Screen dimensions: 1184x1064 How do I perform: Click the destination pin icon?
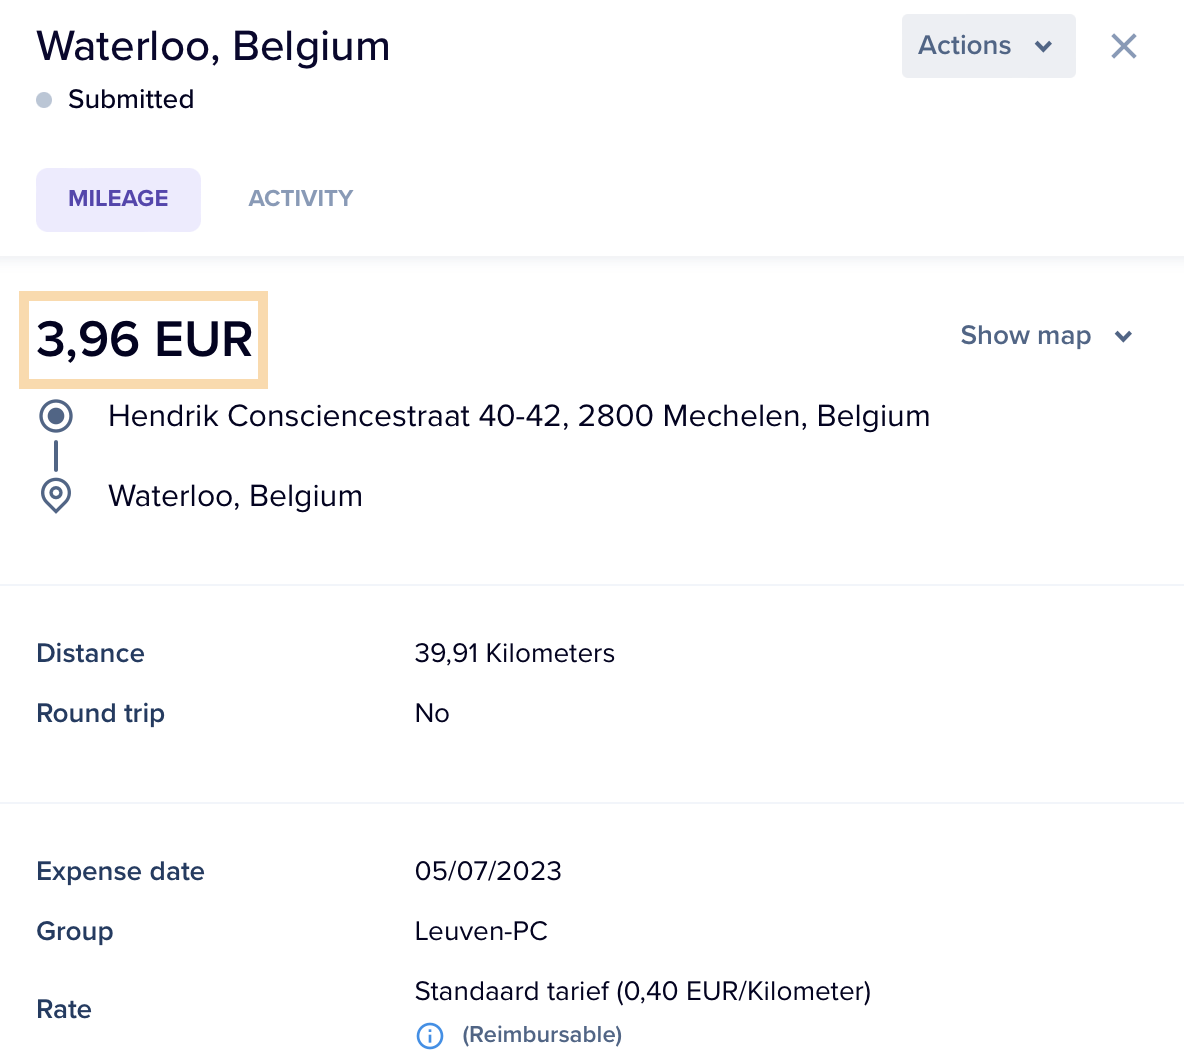click(56, 495)
